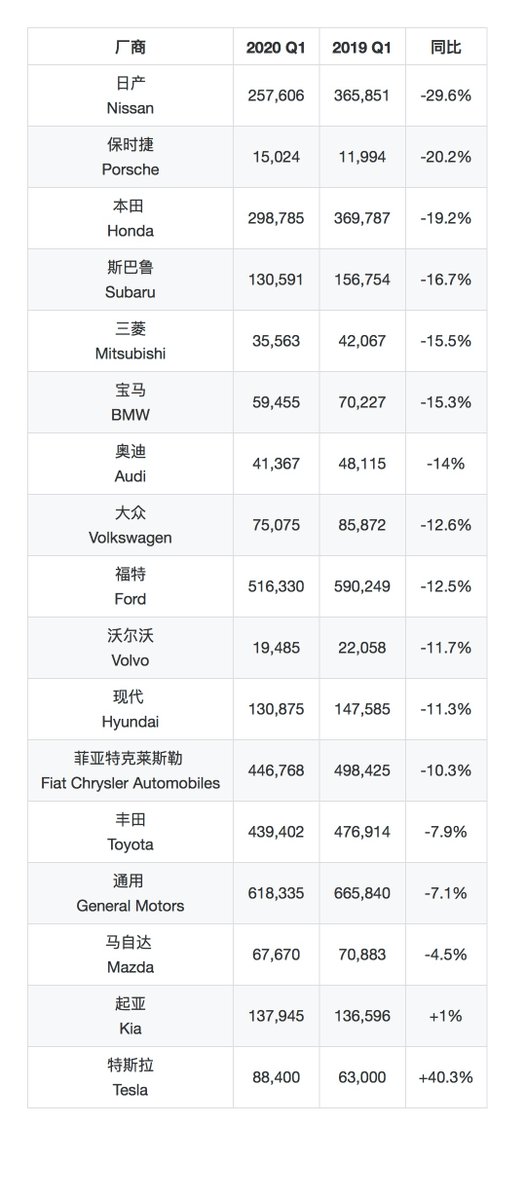Select Kia's +1% change cell

pyautogui.click(x=446, y=1015)
